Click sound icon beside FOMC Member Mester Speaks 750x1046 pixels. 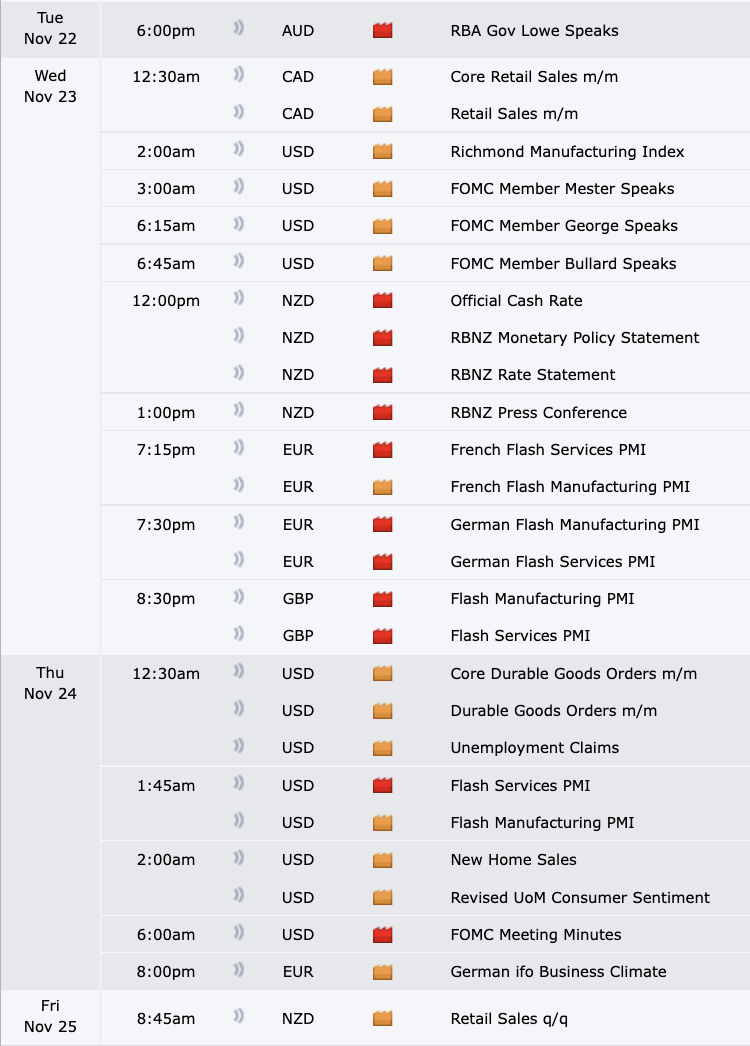point(239,188)
